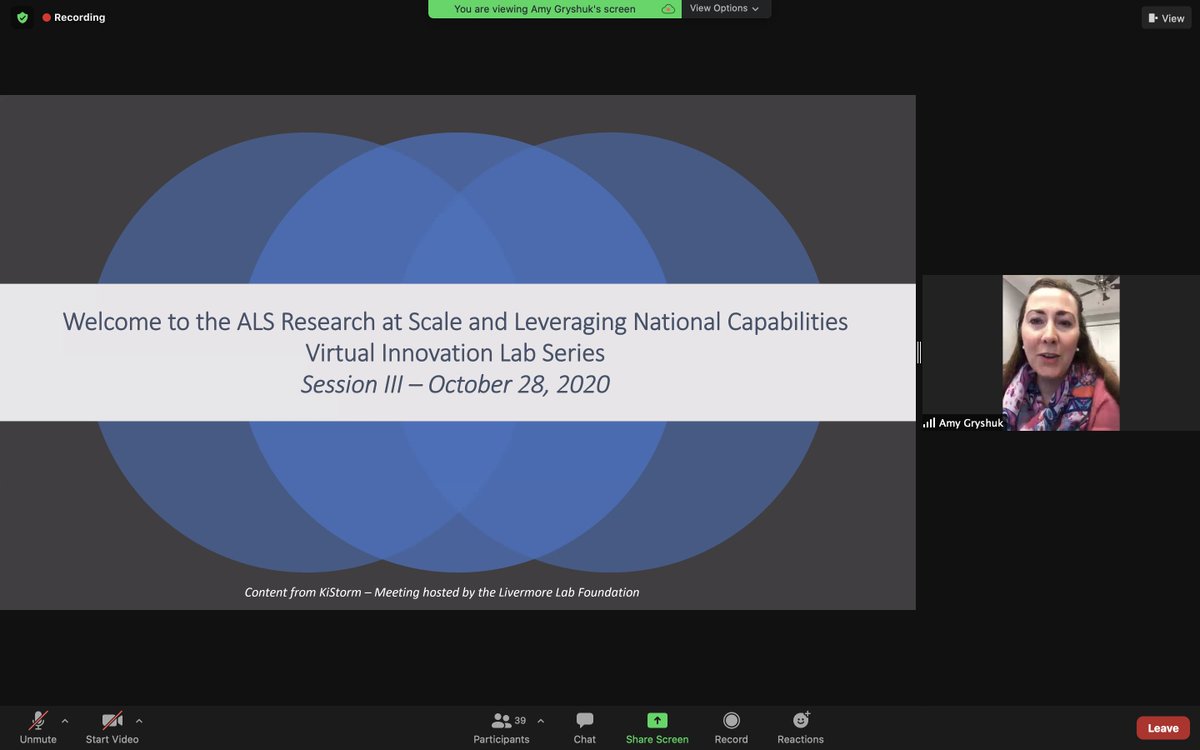1200x750 pixels.
Task: Click the red Recording indicator
Action: 74,18
